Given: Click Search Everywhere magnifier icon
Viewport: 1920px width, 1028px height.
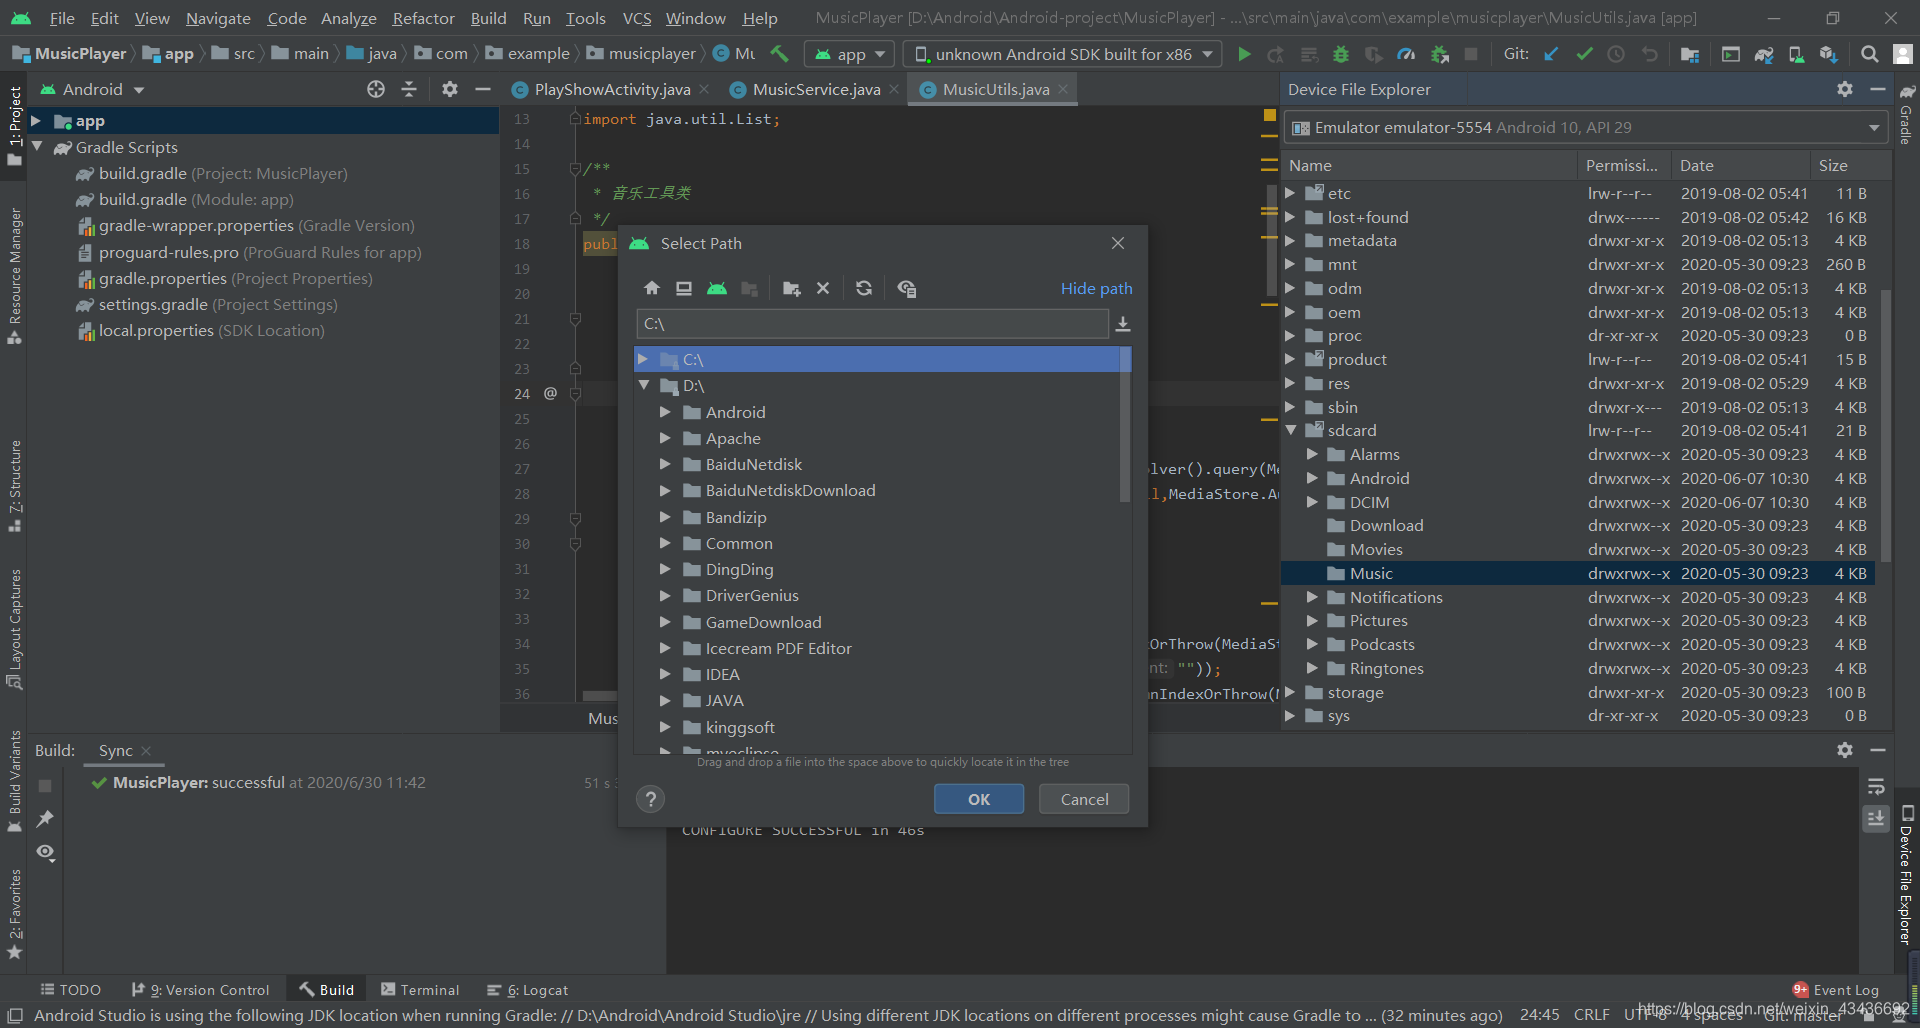Looking at the screenshot, I should click(x=1869, y=54).
